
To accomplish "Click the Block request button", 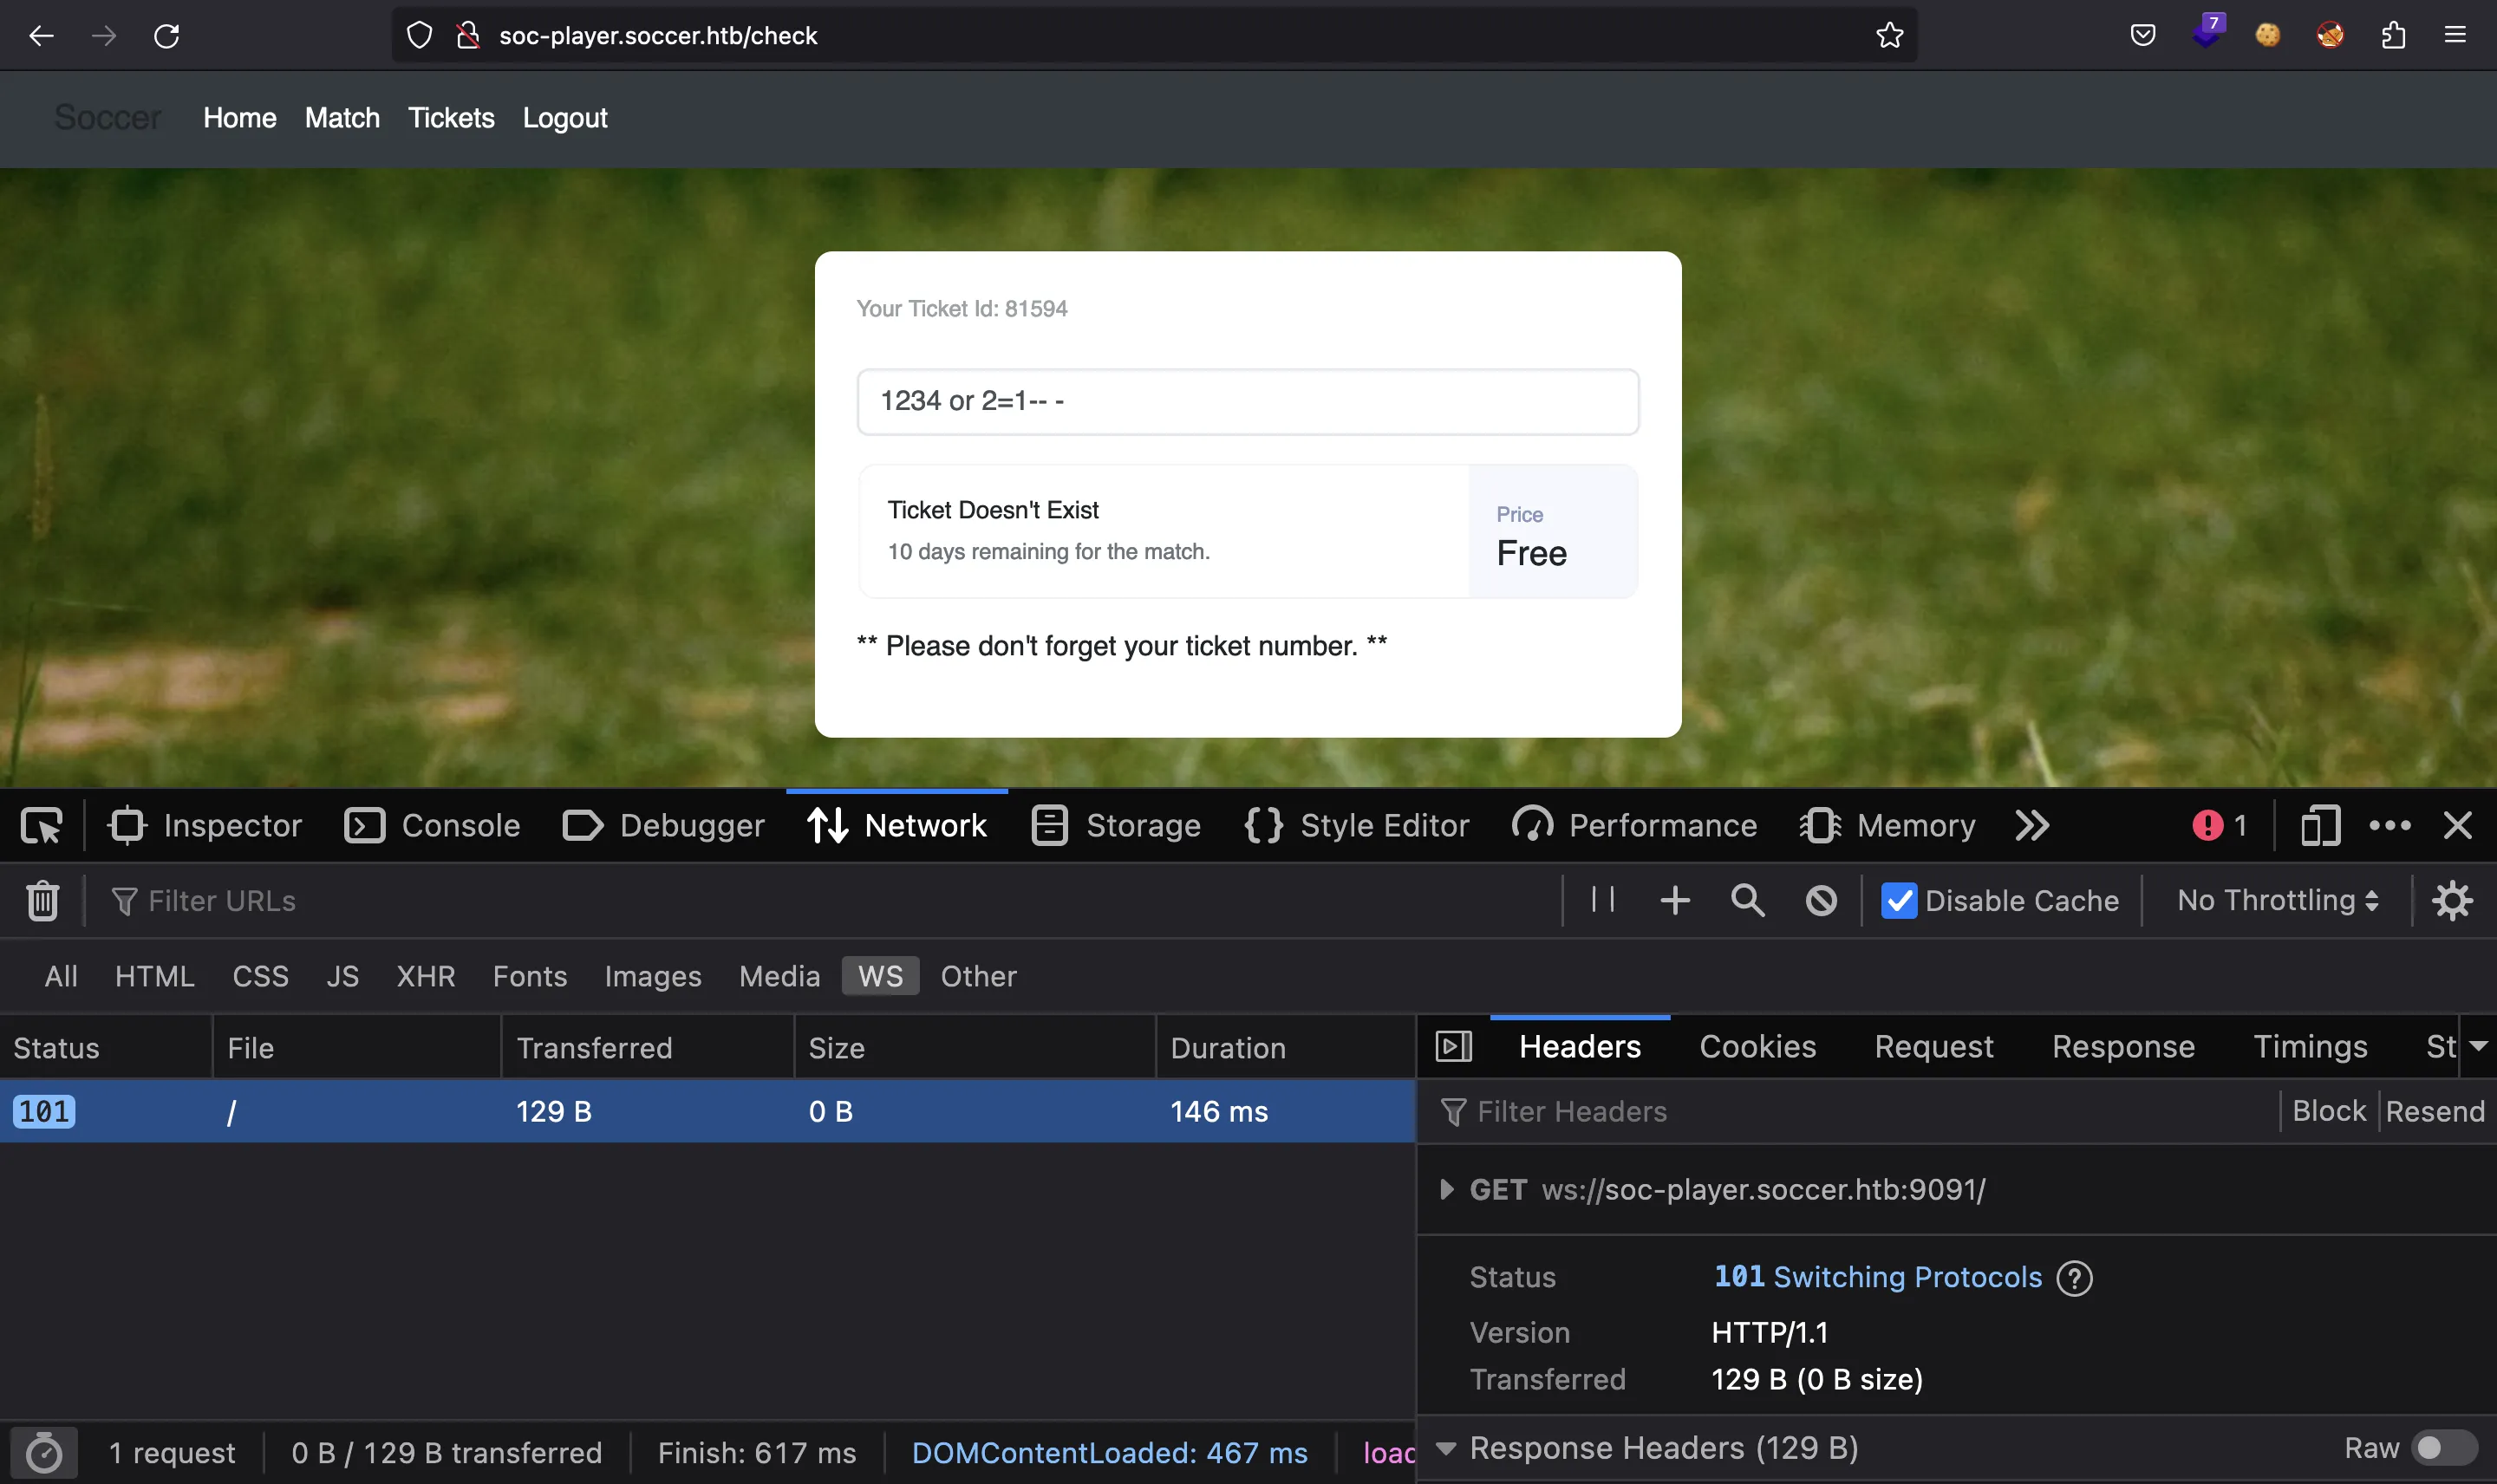I will [x=2328, y=1111].
